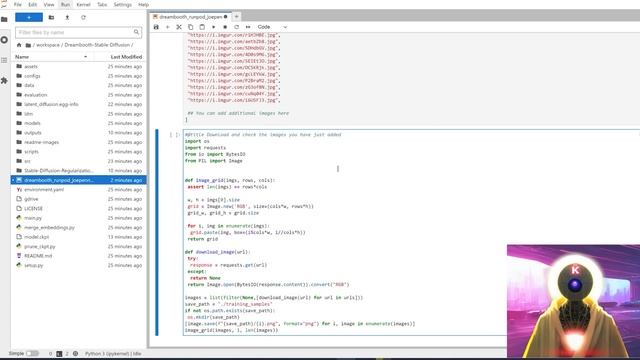This screenshot has width=640, height=360.
Task: Select the evaluation folder
Action: 78,95
